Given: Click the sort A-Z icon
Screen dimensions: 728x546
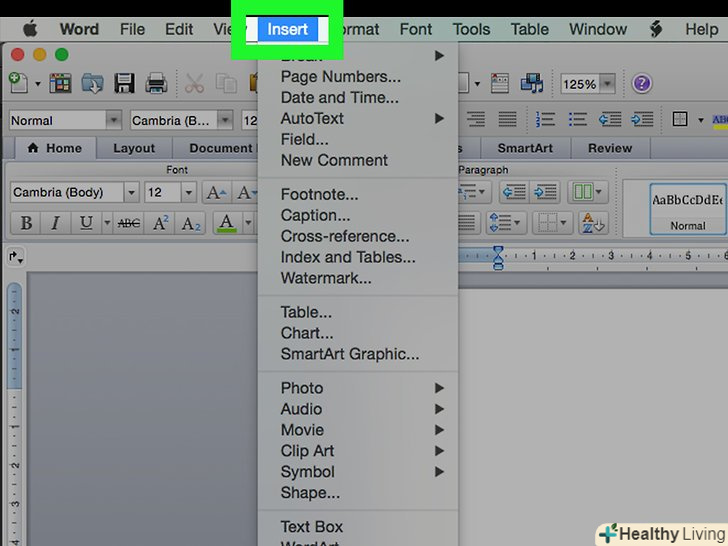Looking at the screenshot, I should [x=593, y=223].
